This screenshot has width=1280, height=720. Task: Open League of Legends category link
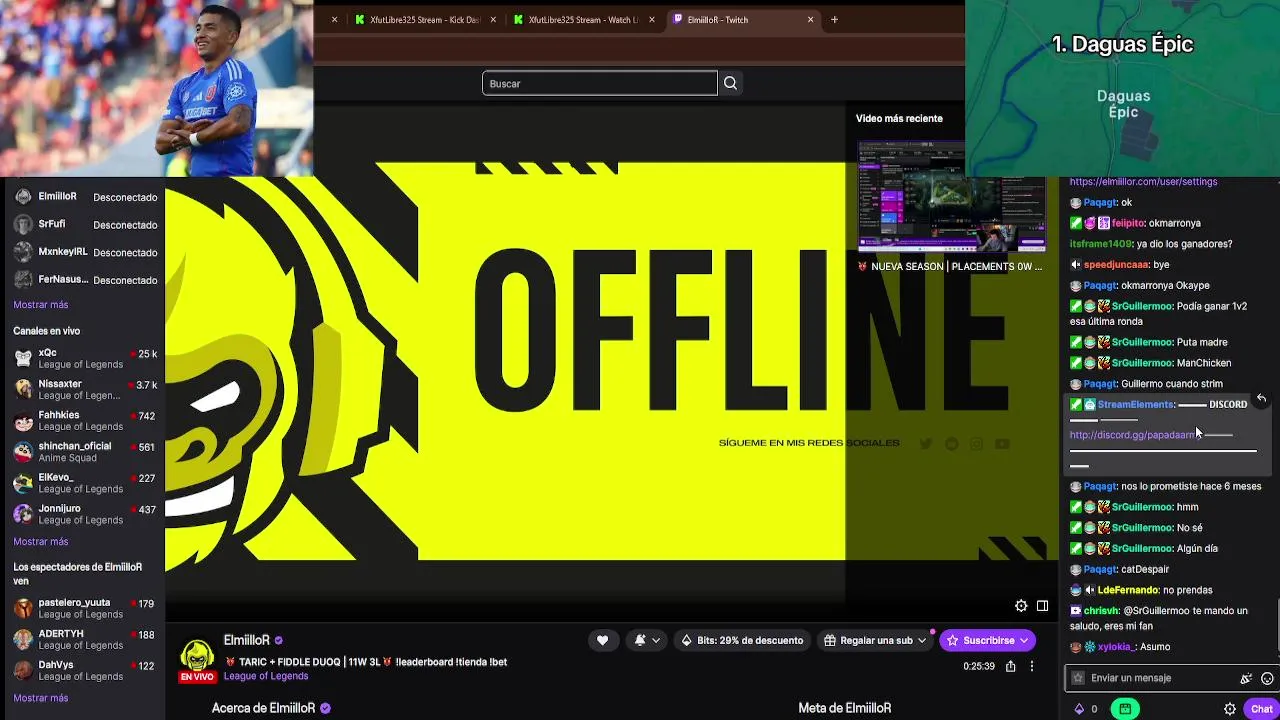[266, 676]
